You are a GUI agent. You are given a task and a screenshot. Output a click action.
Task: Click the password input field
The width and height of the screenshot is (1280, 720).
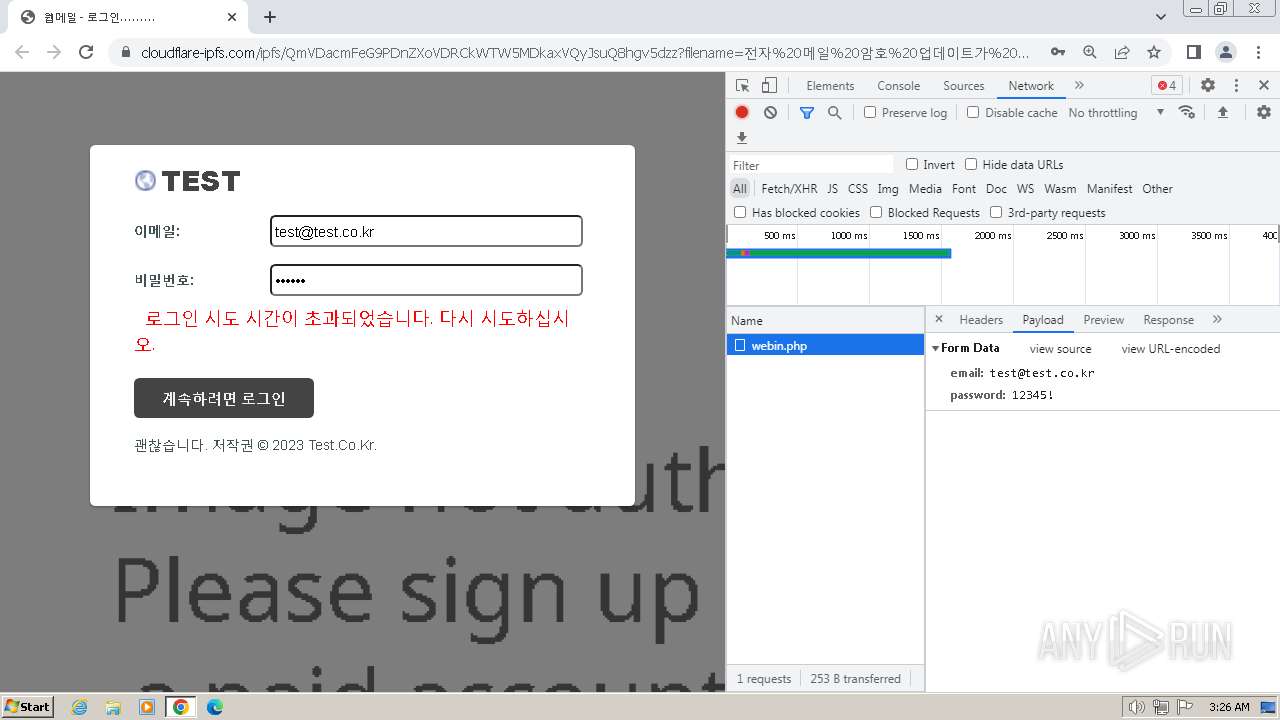click(x=426, y=280)
